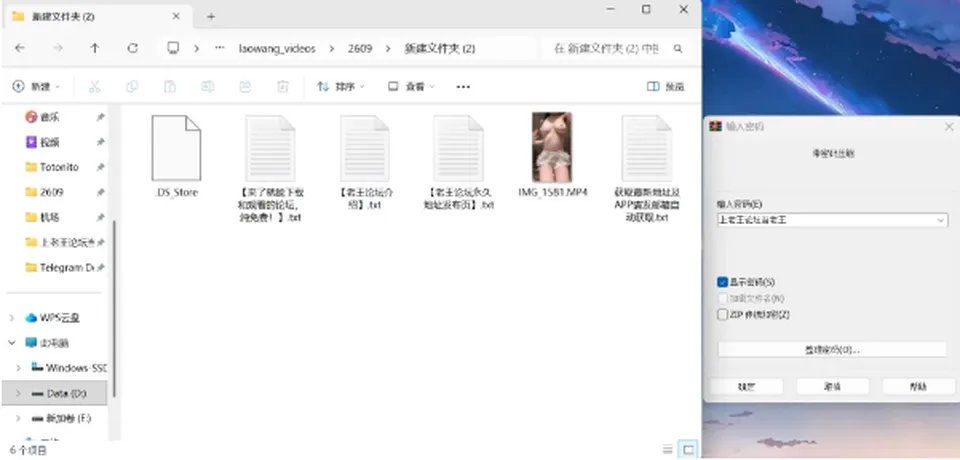Expand the 新加卷 (F:) drive node
The width and height of the screenshot is (960, 460).
coord(18,418)
